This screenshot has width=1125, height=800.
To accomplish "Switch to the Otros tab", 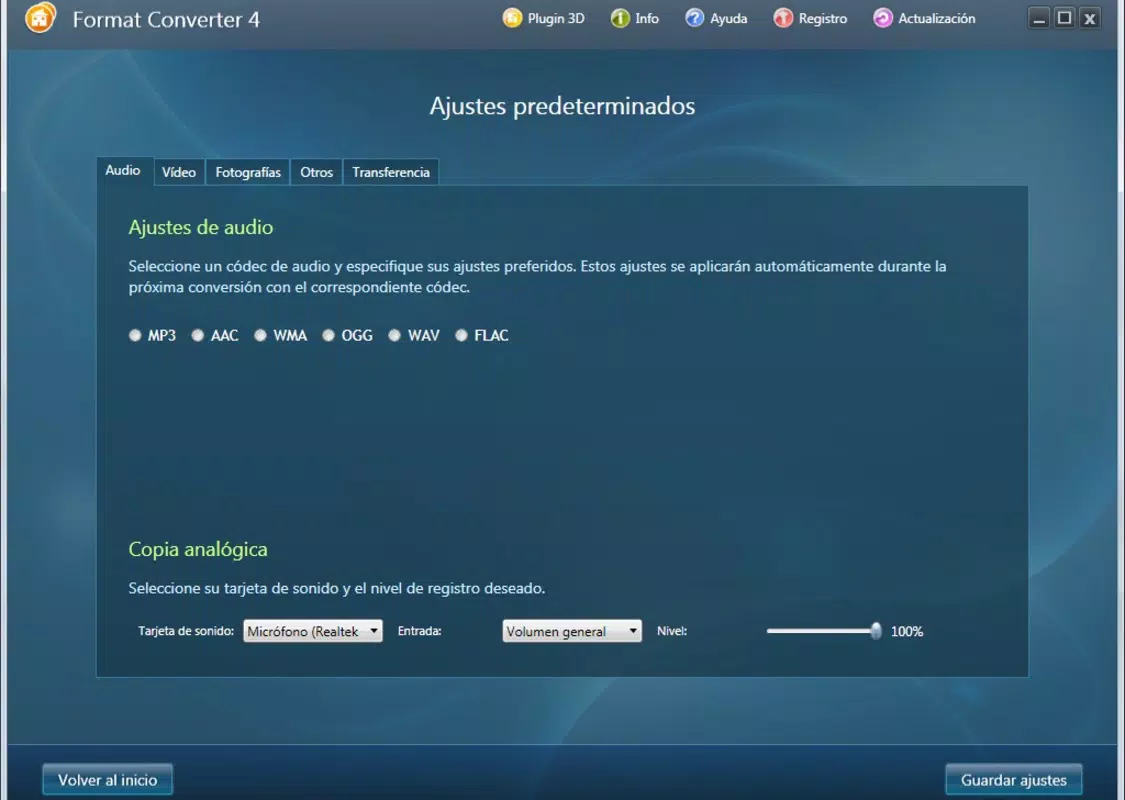I will tap(316, 172).
